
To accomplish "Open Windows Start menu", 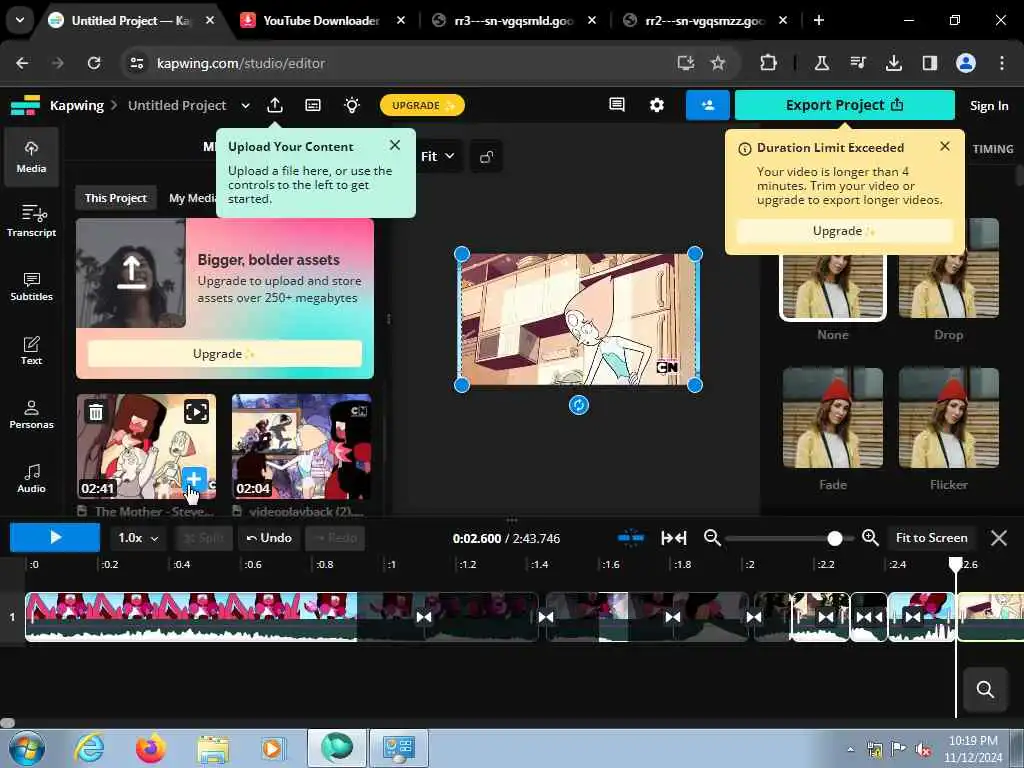I will pyautogui.click(x=27, y=748).
